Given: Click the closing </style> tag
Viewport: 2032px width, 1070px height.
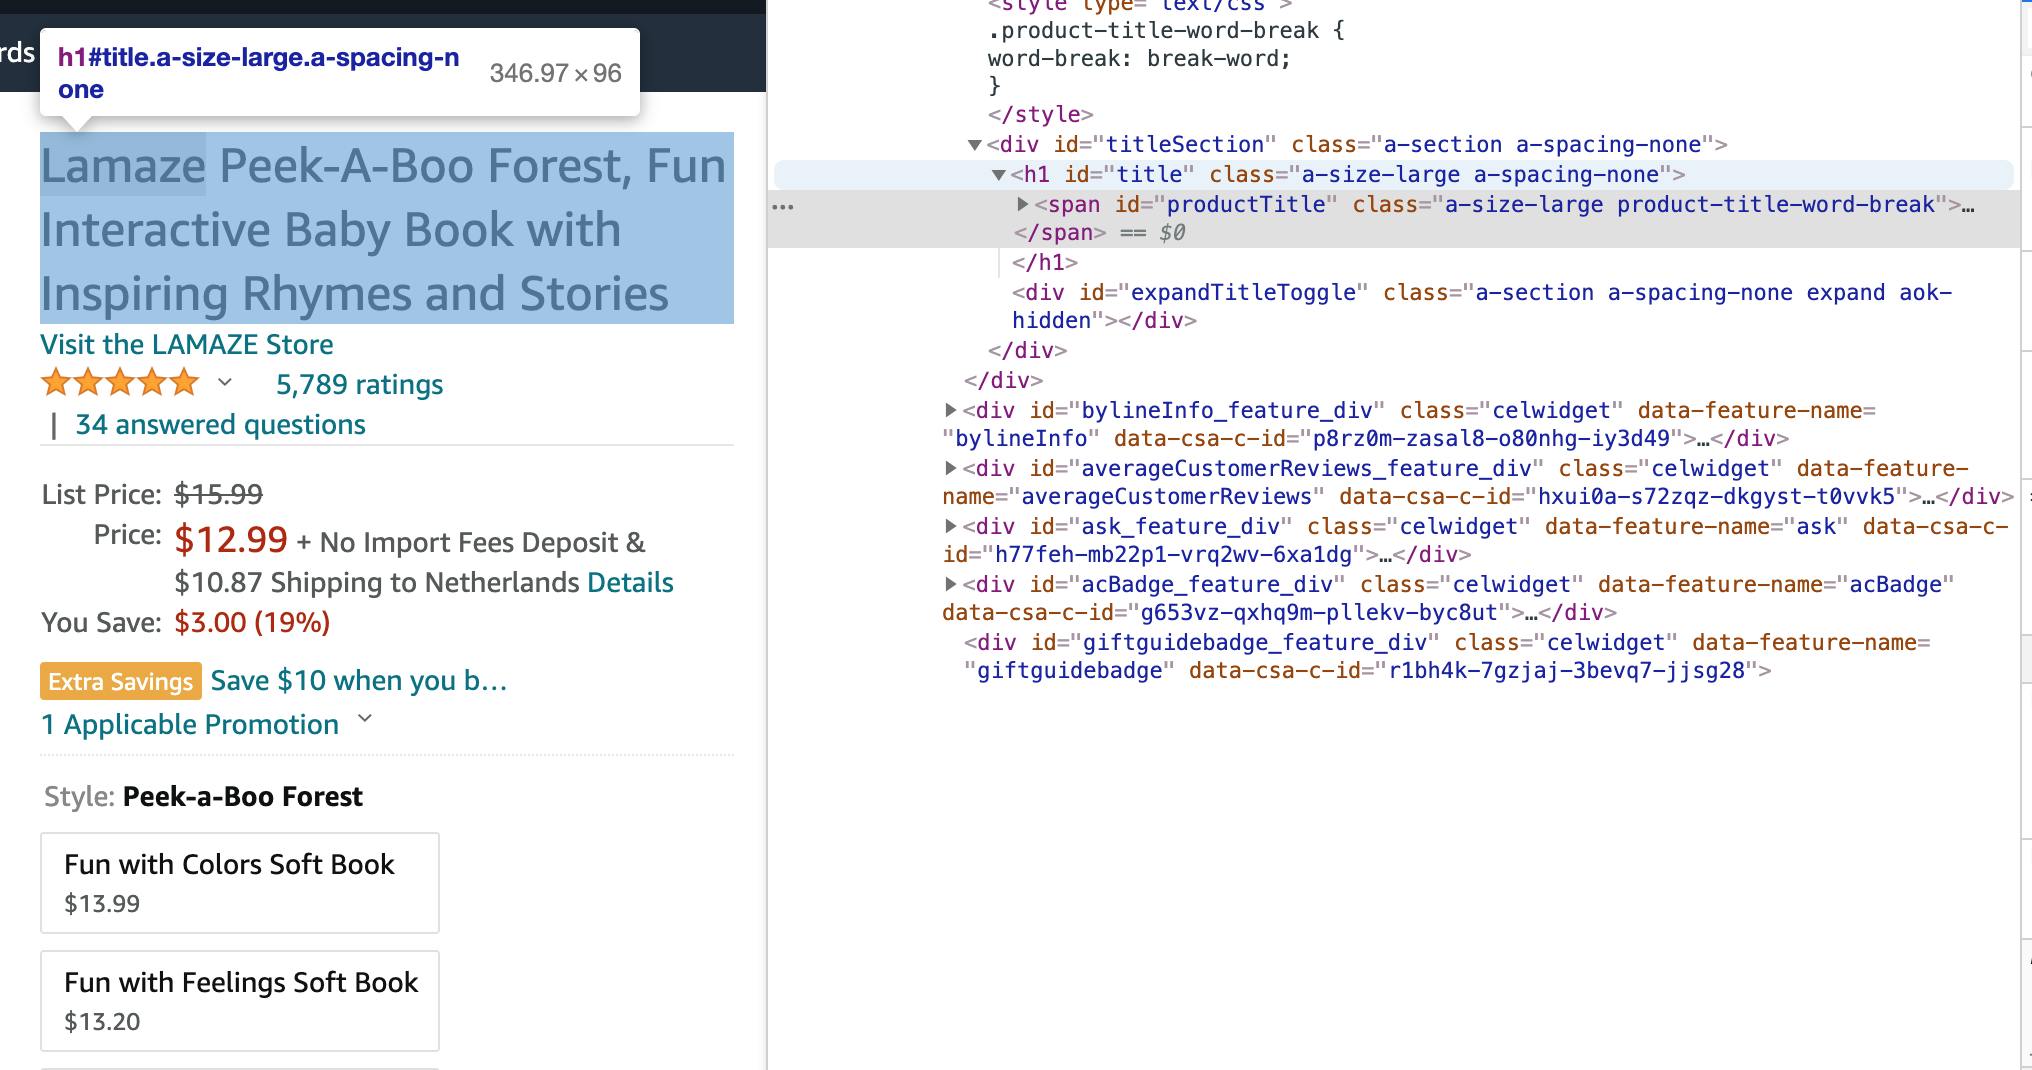Looking at the screenshot, I should point(1040,115).
